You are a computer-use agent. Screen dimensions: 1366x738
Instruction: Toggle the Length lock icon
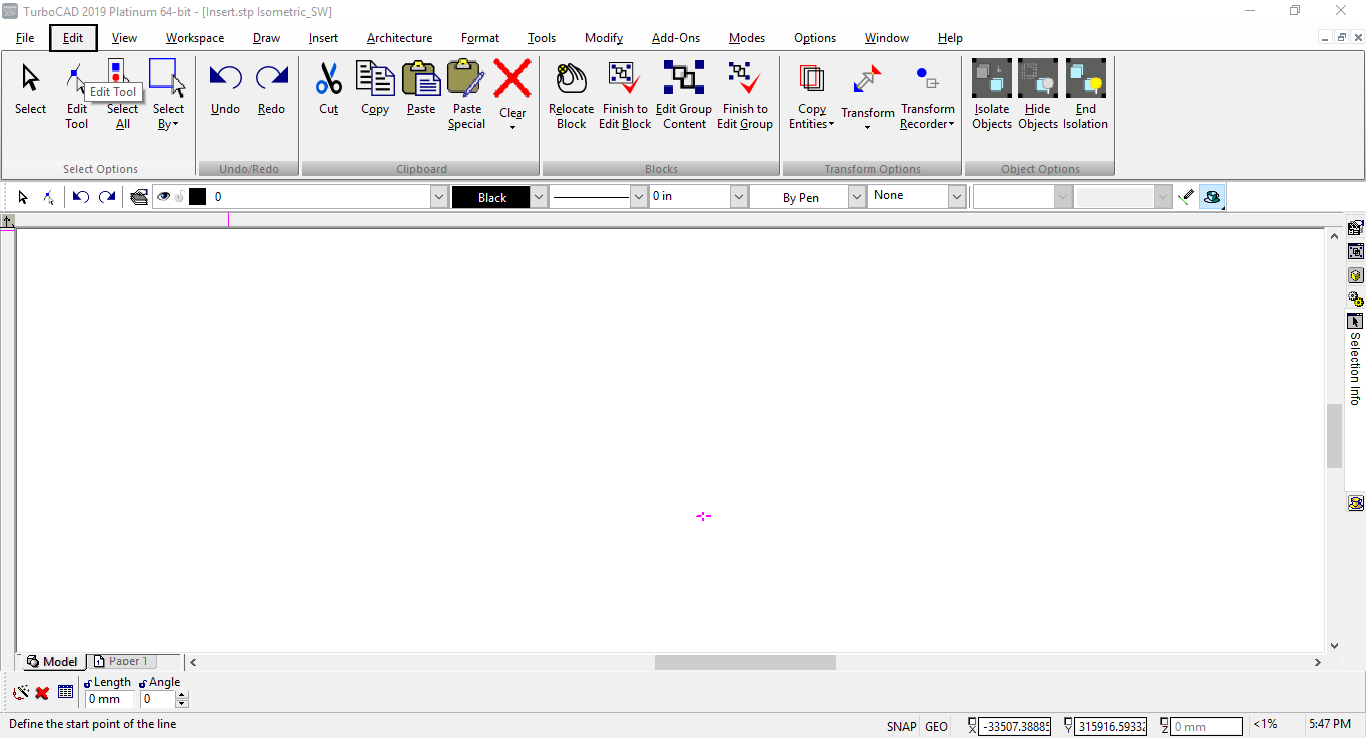[x=88, y=683]
